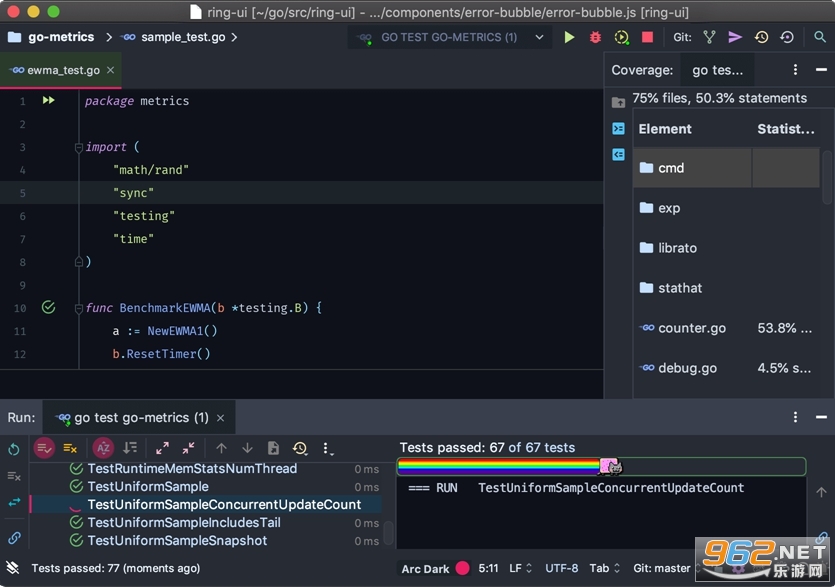
Task: Start debugging with the red bug icon
Action: (x=595, y=37)
